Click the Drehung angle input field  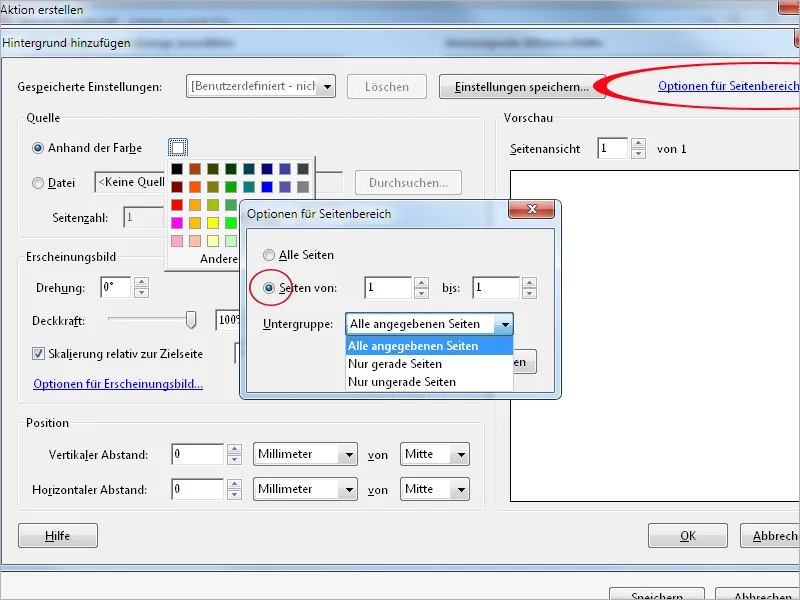coord(115,287)
